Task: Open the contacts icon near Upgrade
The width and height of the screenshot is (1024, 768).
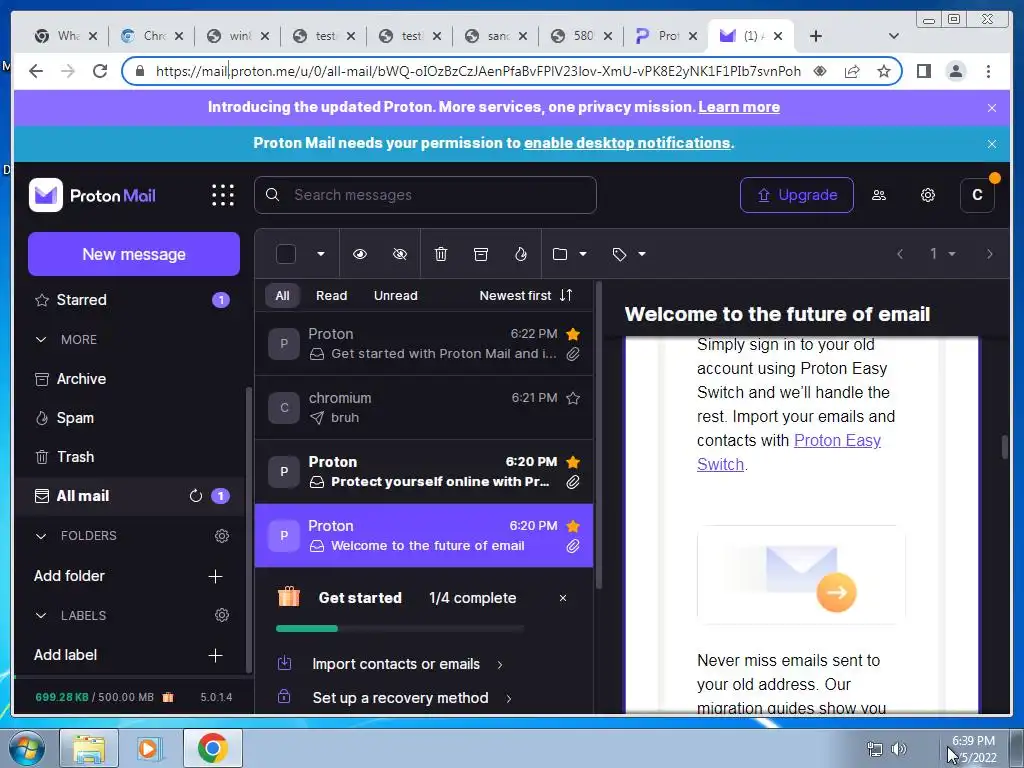Action: point(879,195)
